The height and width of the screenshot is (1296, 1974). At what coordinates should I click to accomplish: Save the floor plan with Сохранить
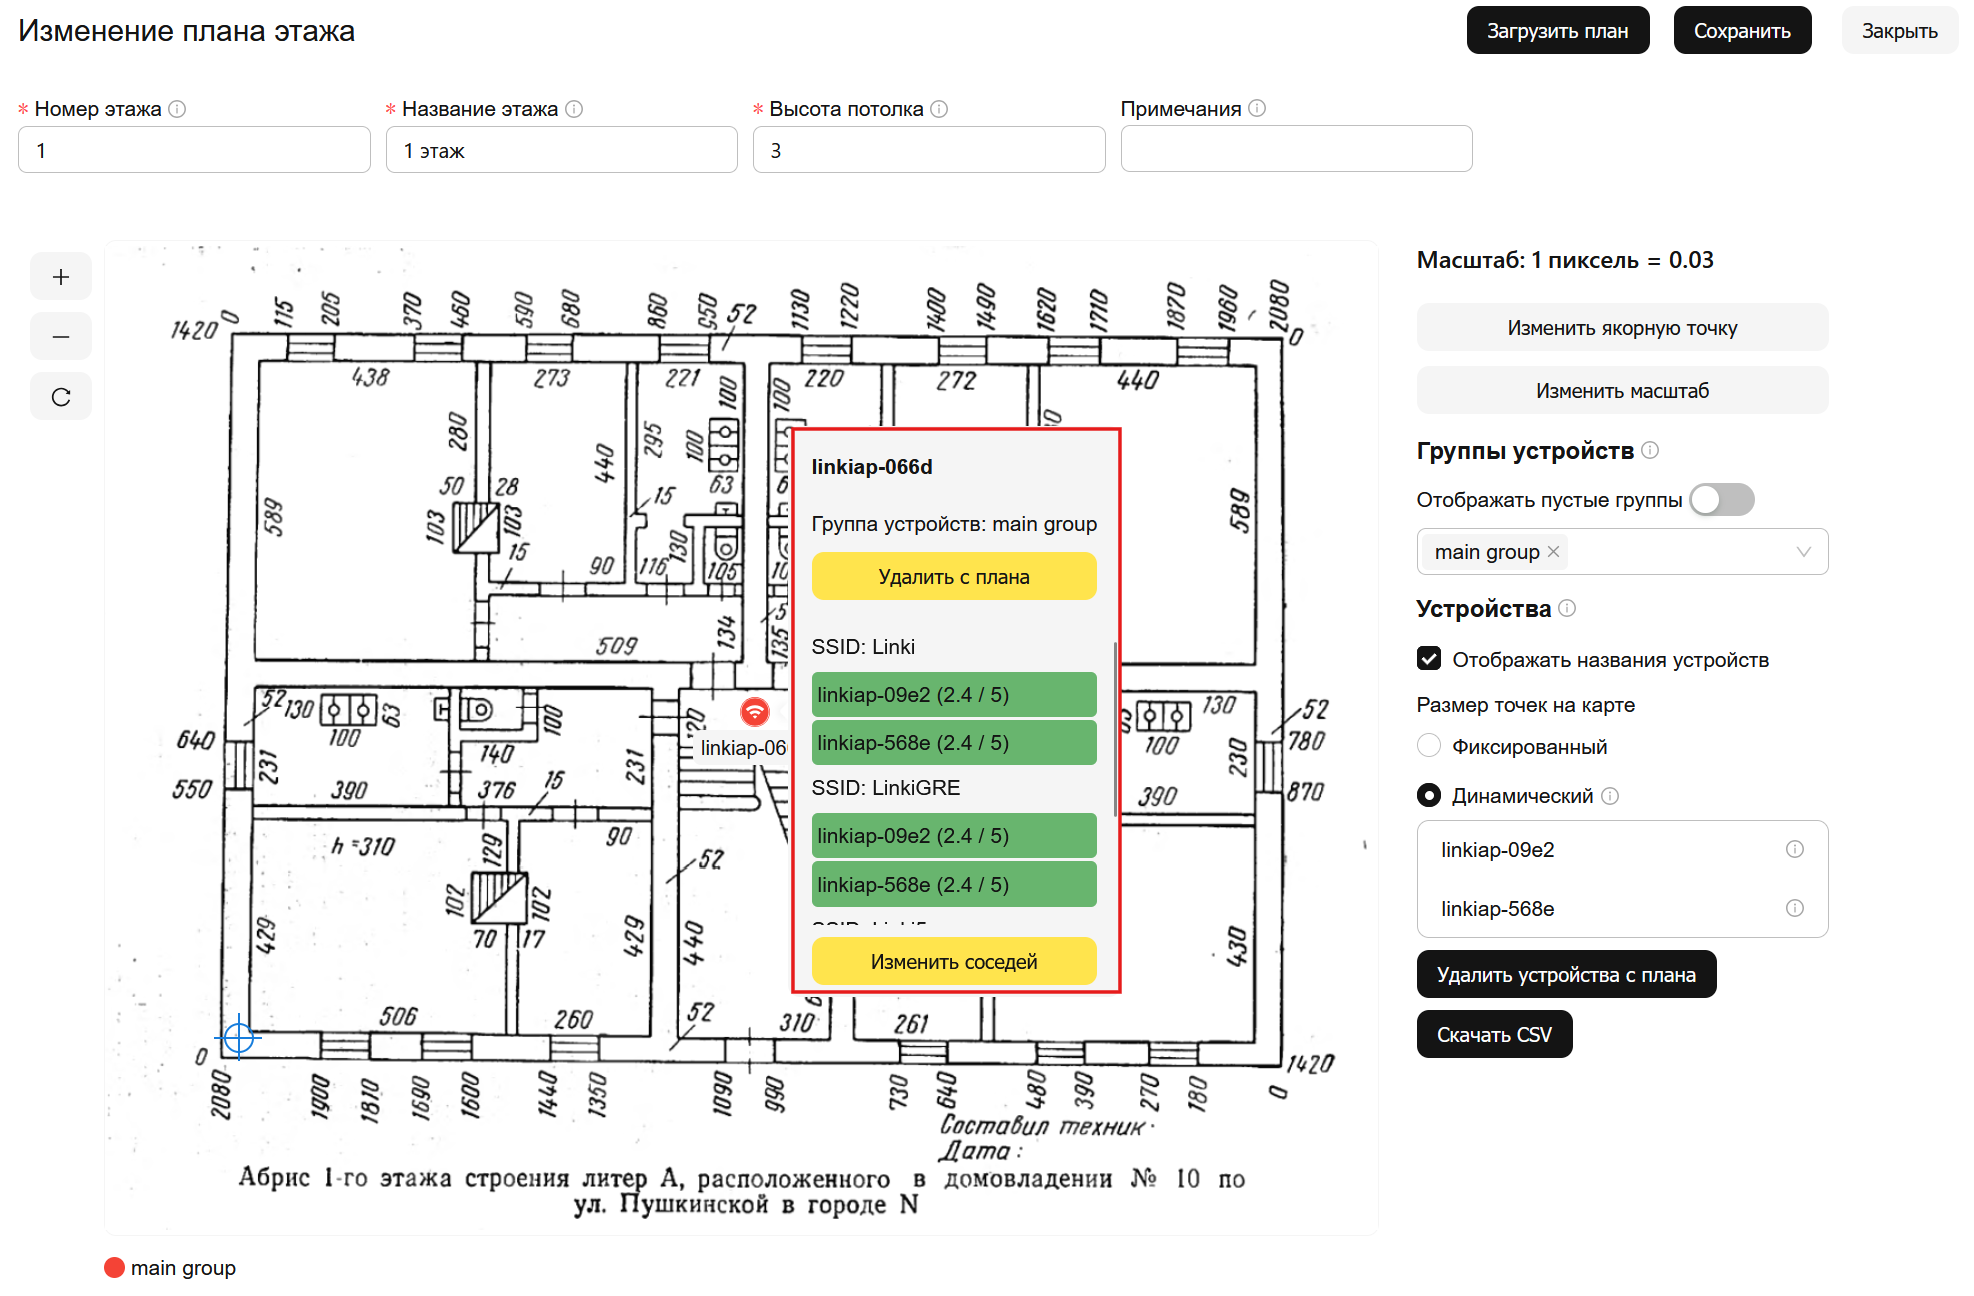pyautogui.click(x=1742, y=31)
